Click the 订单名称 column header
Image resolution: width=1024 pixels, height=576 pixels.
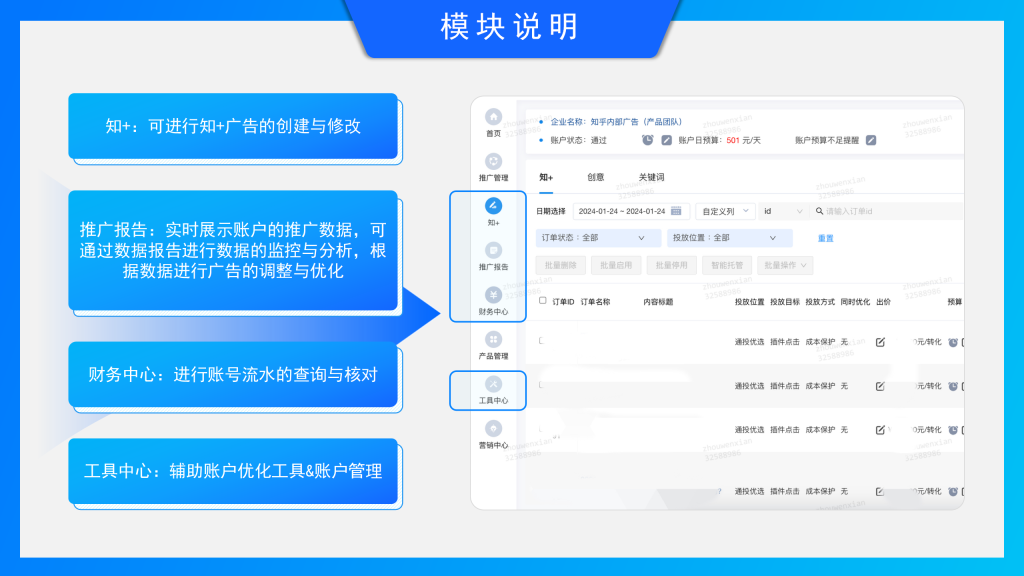point(595,302)
